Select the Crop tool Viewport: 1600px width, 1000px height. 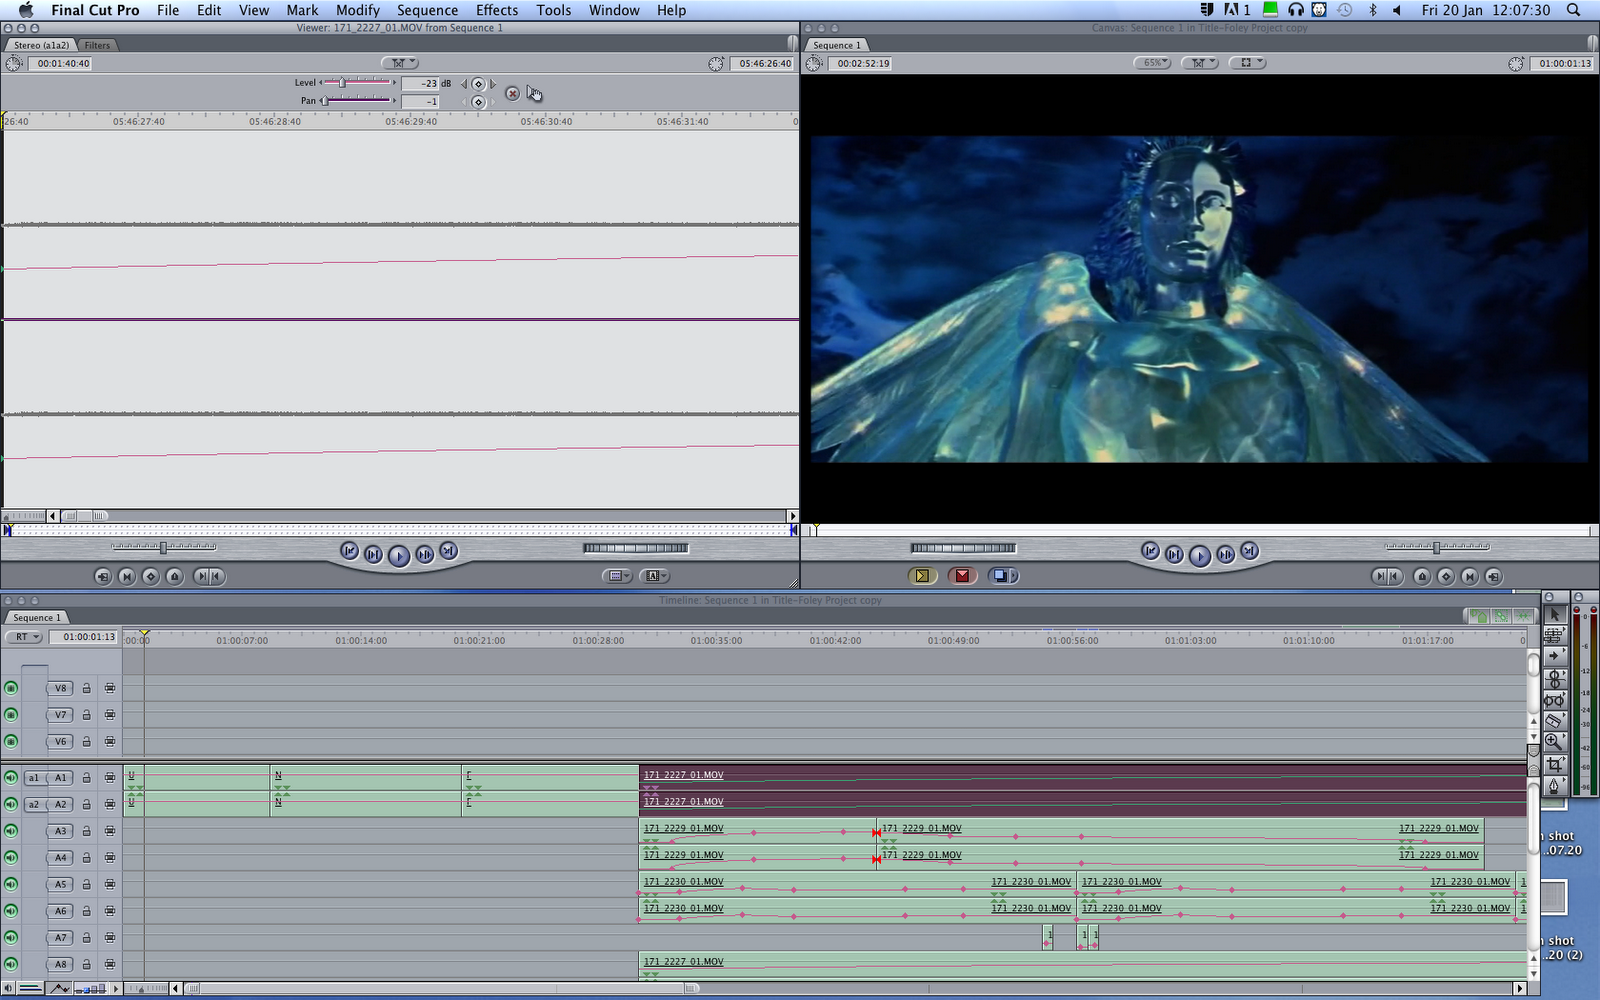1554,764
